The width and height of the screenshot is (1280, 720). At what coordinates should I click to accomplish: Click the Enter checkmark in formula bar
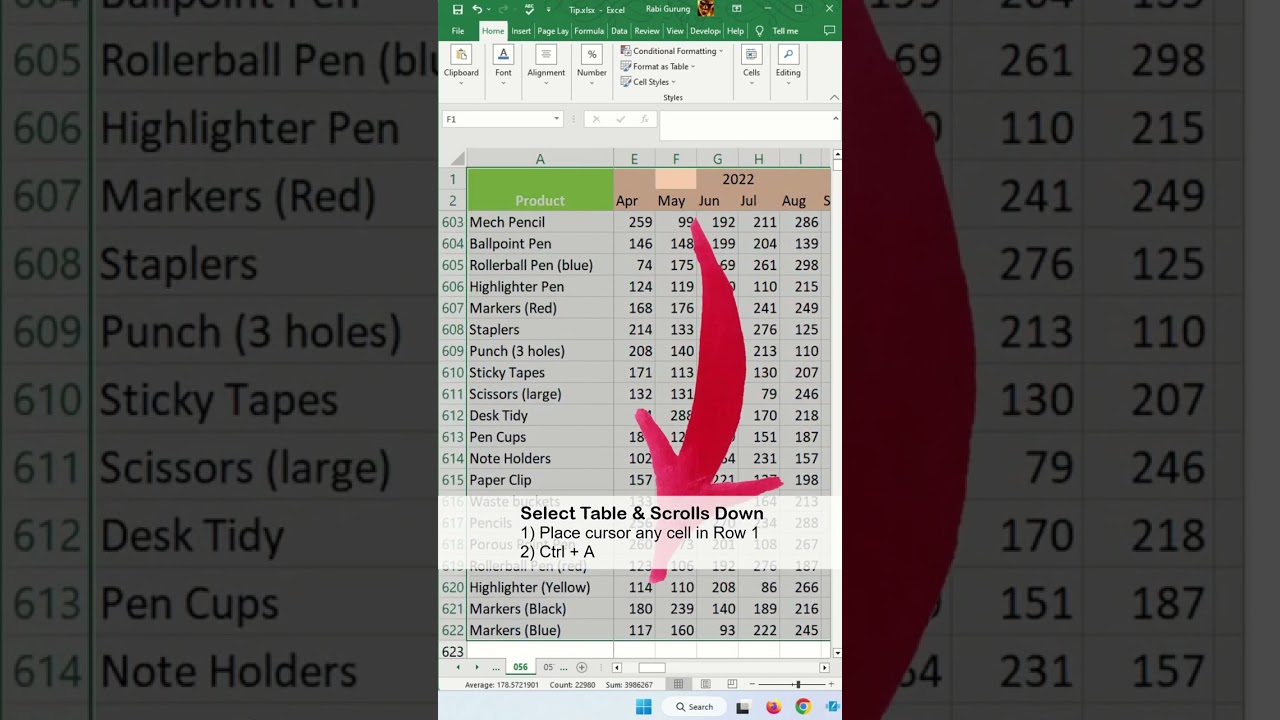[x=620, y=119]
